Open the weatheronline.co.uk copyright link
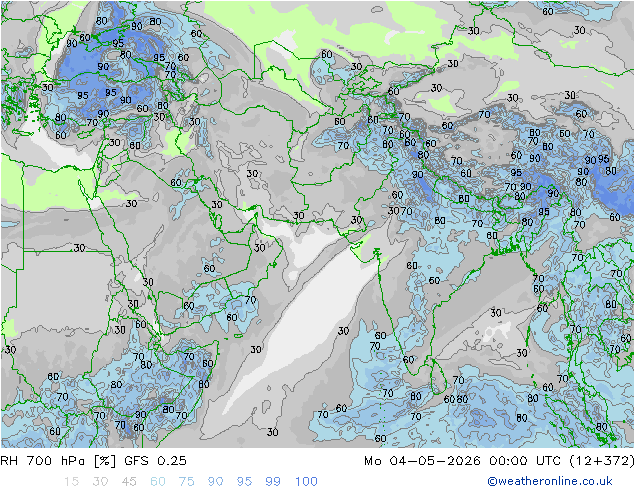 (549, 481)
